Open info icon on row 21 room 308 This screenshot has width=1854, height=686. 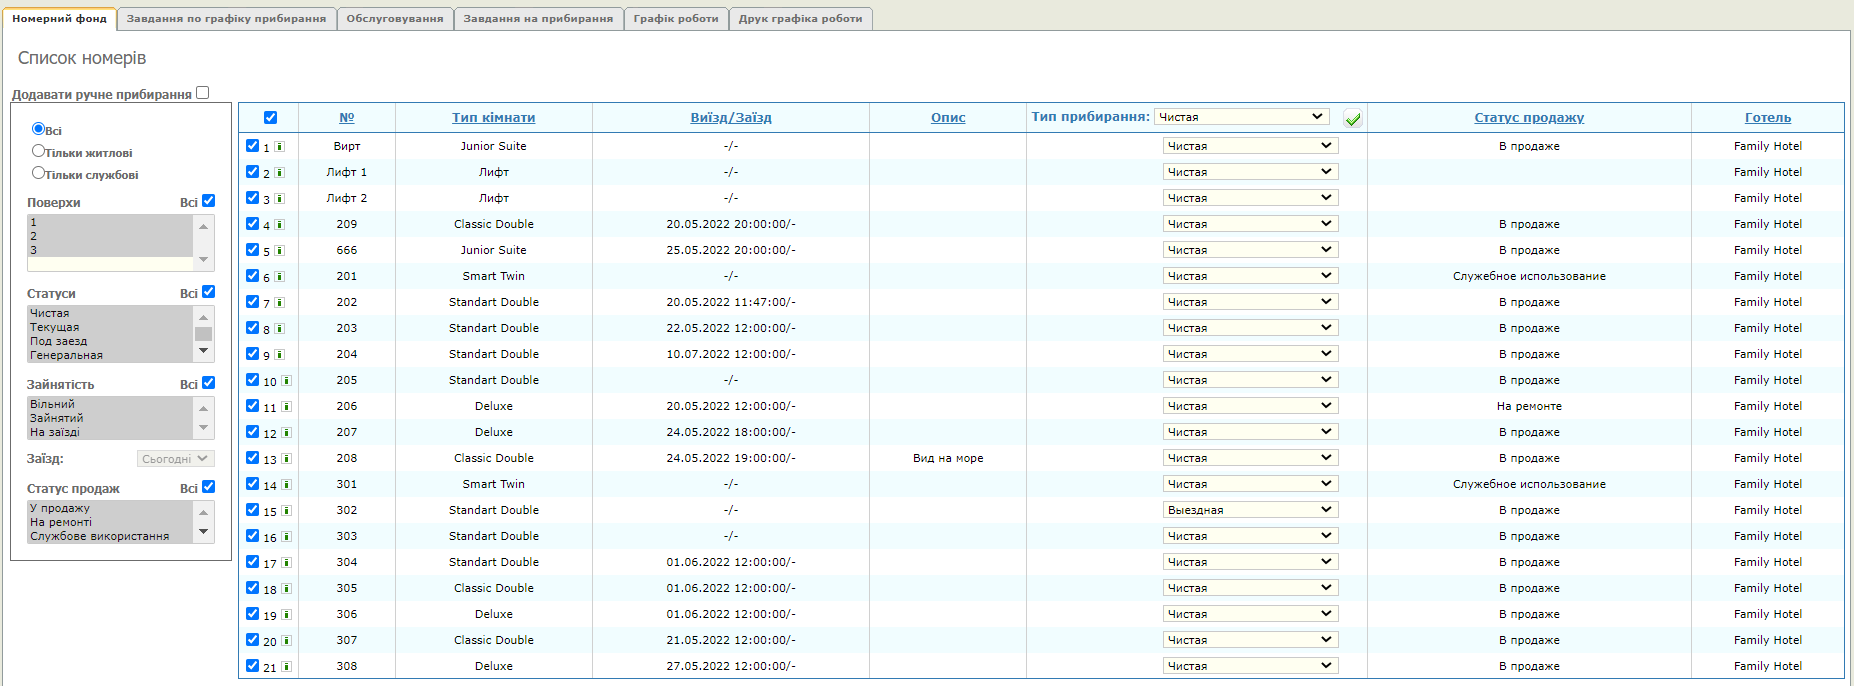click(286, 667)
